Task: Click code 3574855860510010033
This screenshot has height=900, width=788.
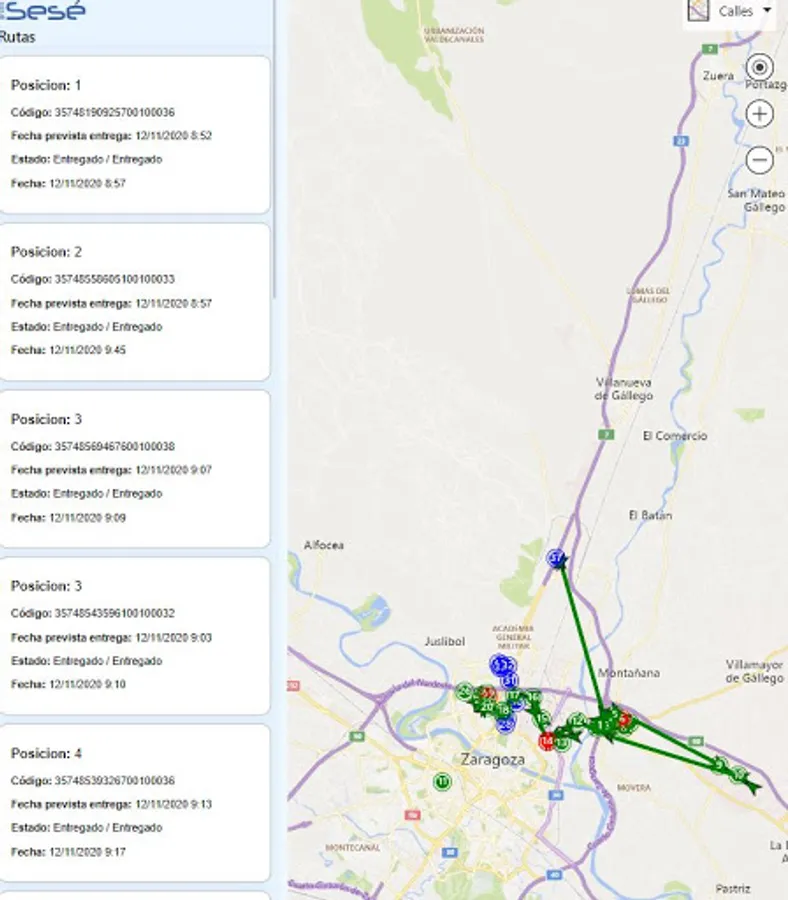Action: pyautogui.click(x=115, y=280)
